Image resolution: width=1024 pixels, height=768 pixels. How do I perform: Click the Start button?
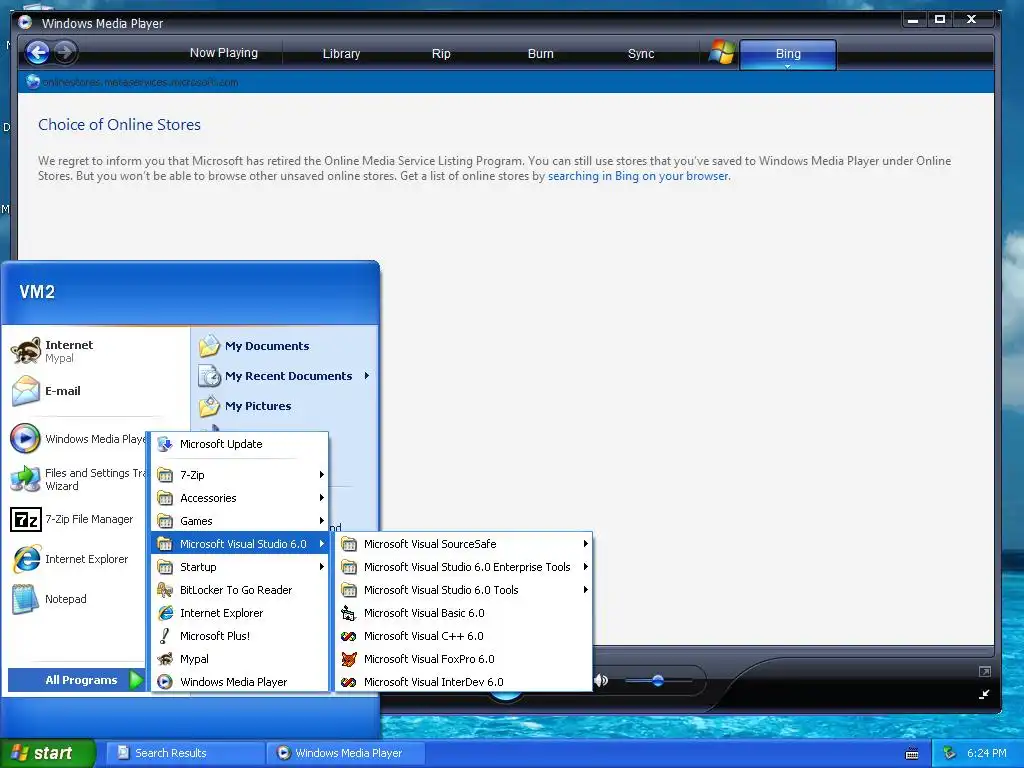[48, 753]
